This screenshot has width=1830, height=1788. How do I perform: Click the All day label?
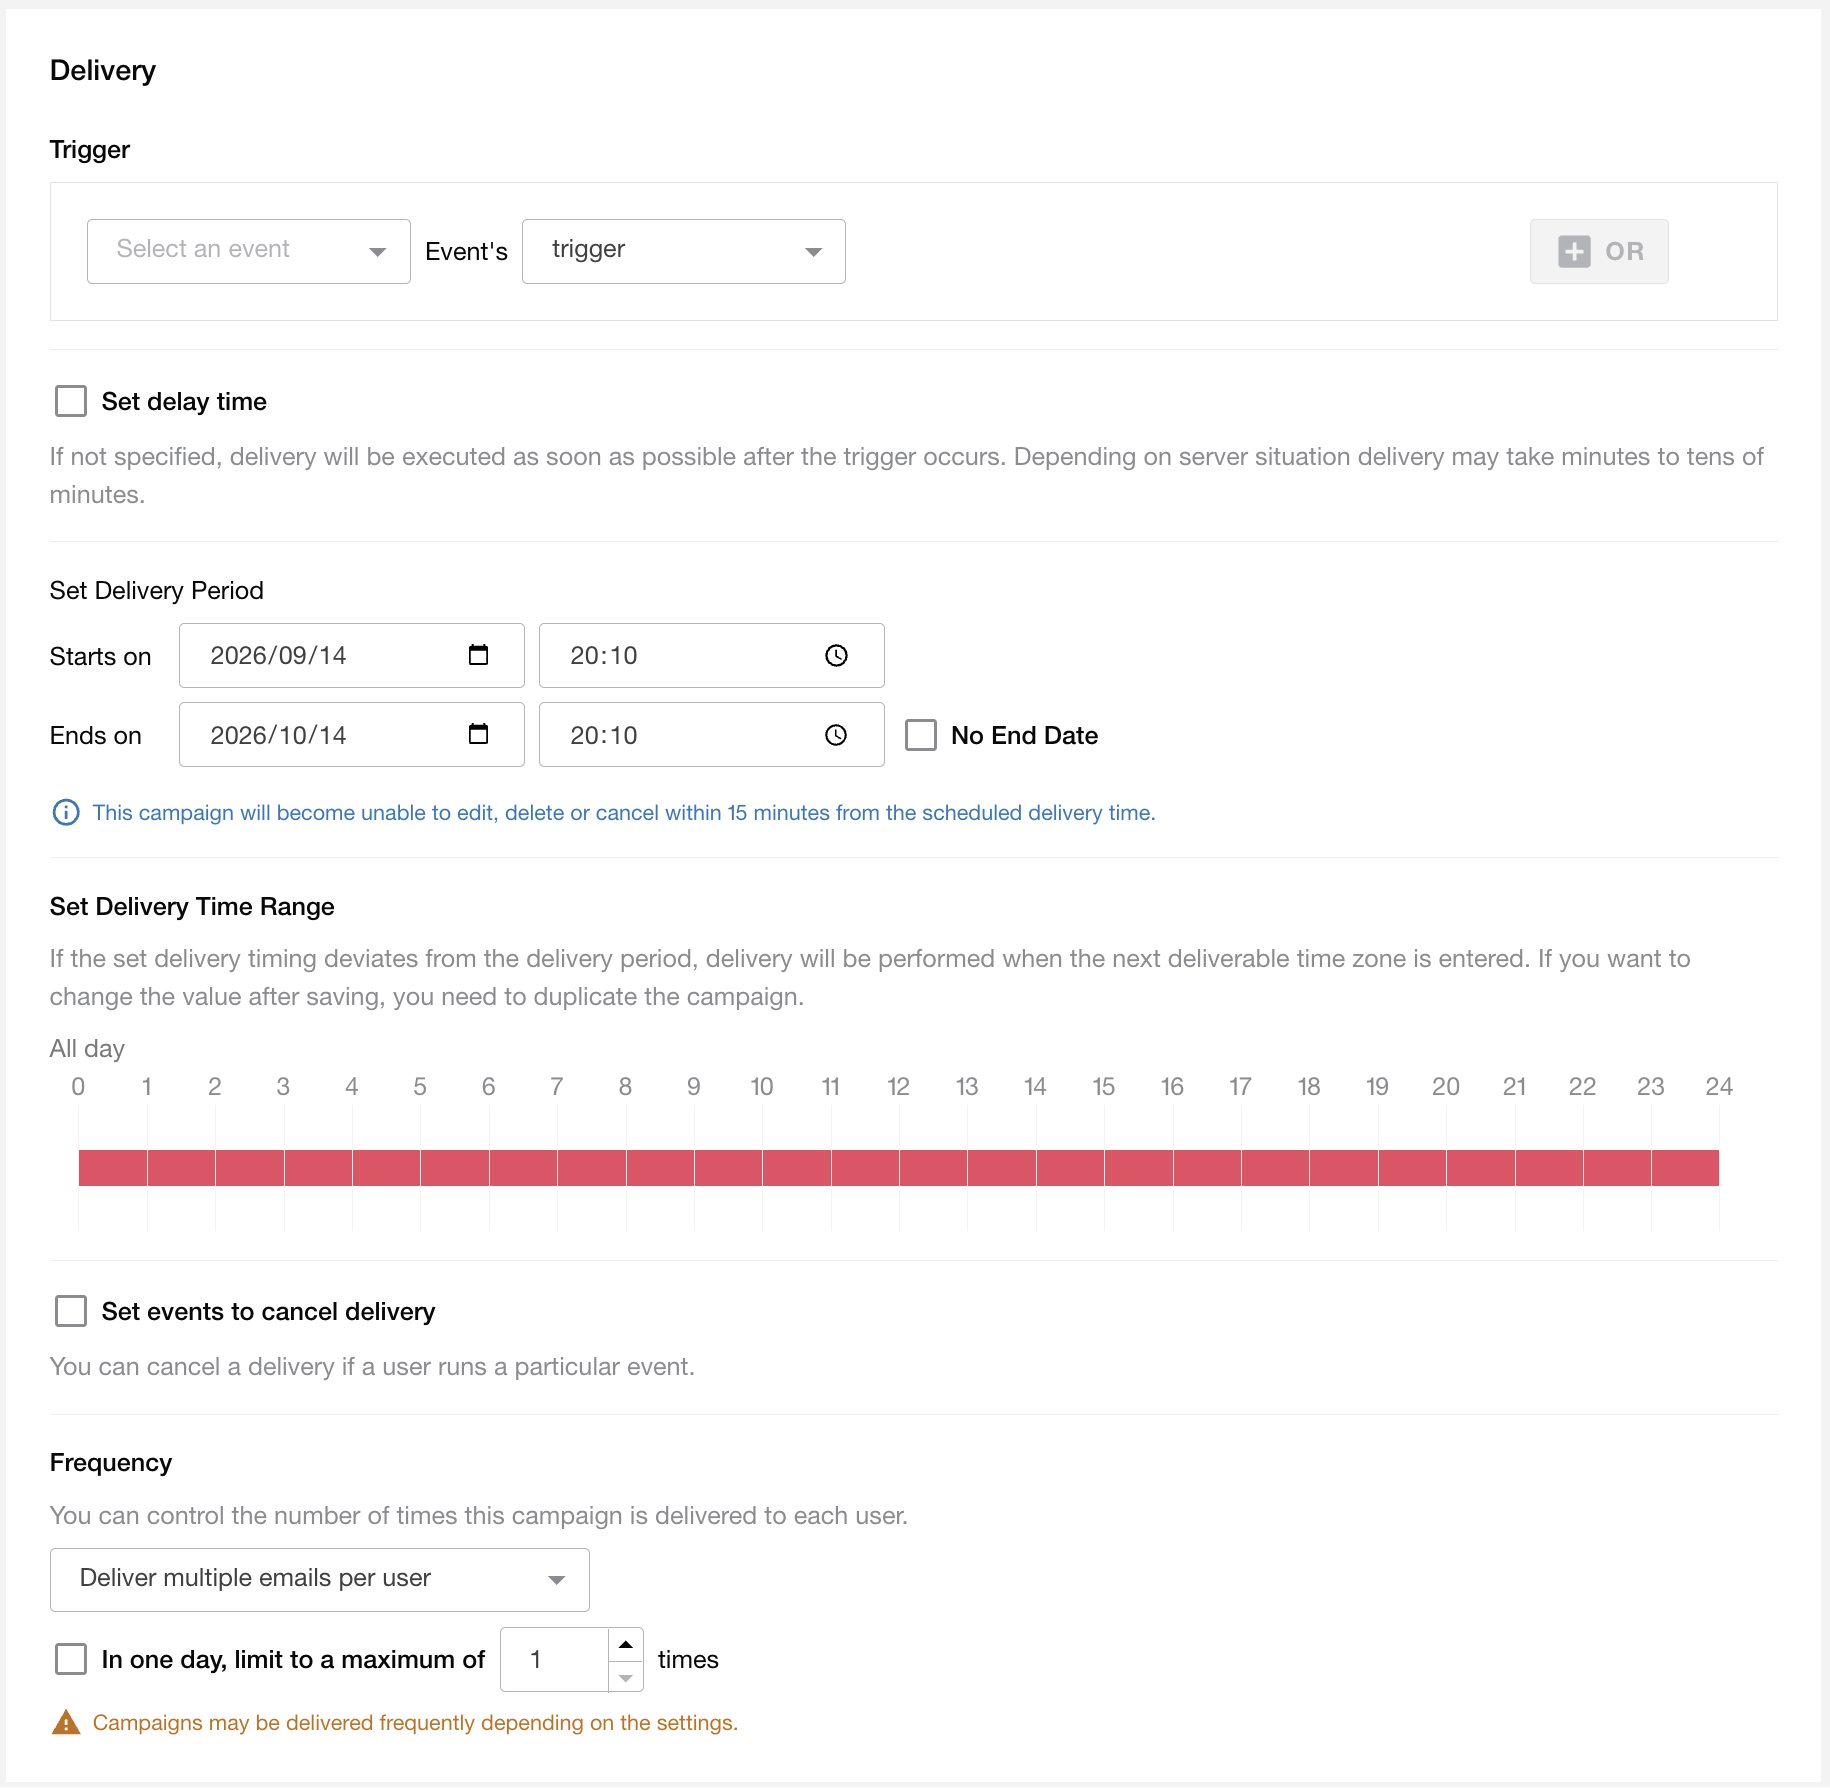coord(87,1048)
